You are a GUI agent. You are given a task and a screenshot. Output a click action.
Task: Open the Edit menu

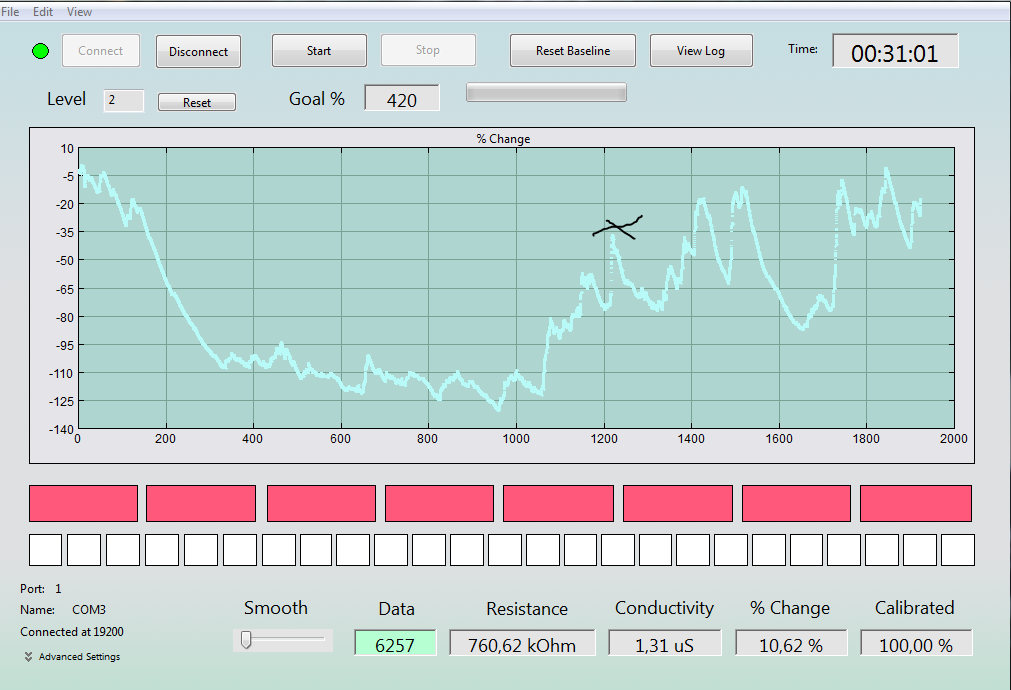pyautogui.click(x=43, y=12)
